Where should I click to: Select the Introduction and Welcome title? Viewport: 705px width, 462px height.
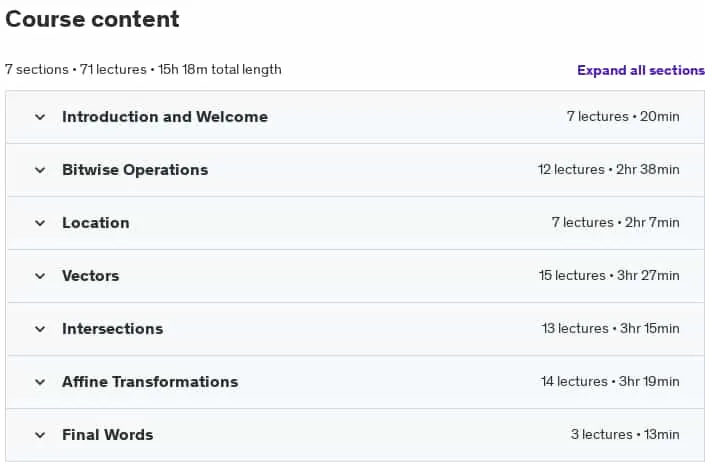click(165, 117)
